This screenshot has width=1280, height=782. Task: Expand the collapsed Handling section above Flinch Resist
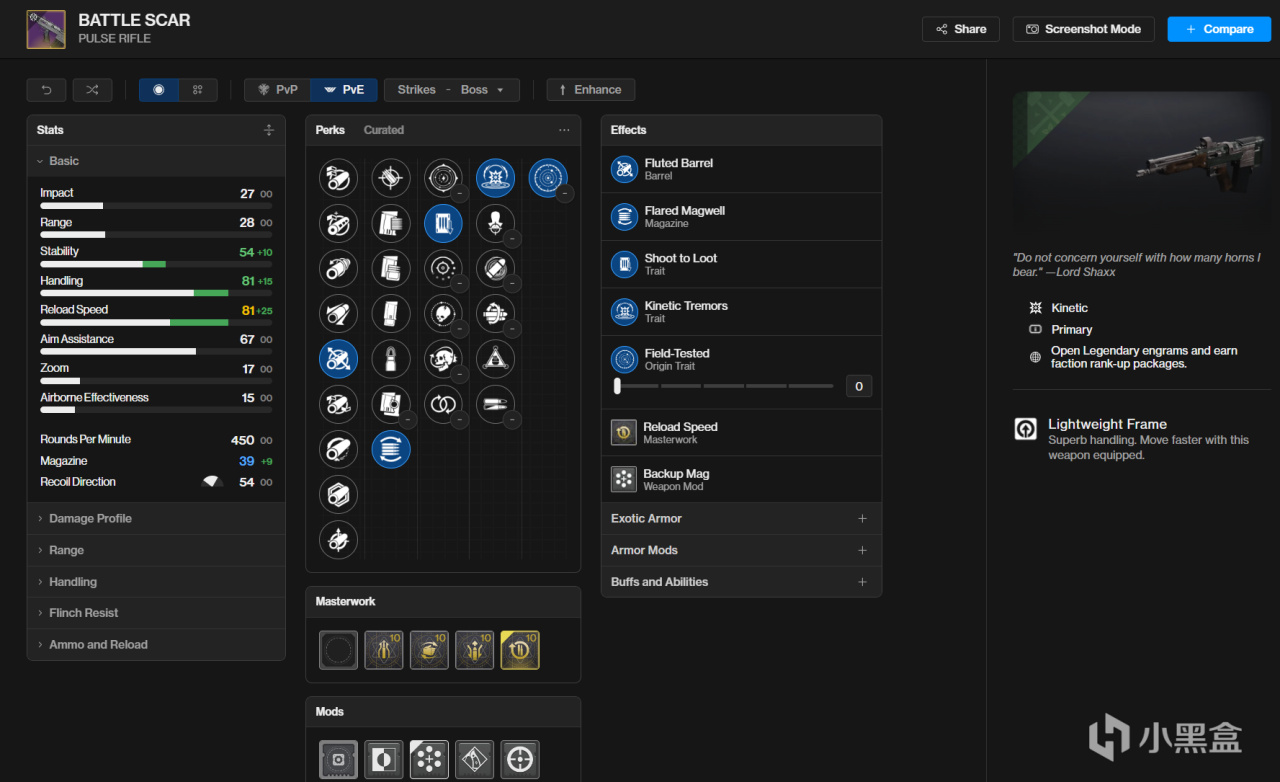pos(156,582)
